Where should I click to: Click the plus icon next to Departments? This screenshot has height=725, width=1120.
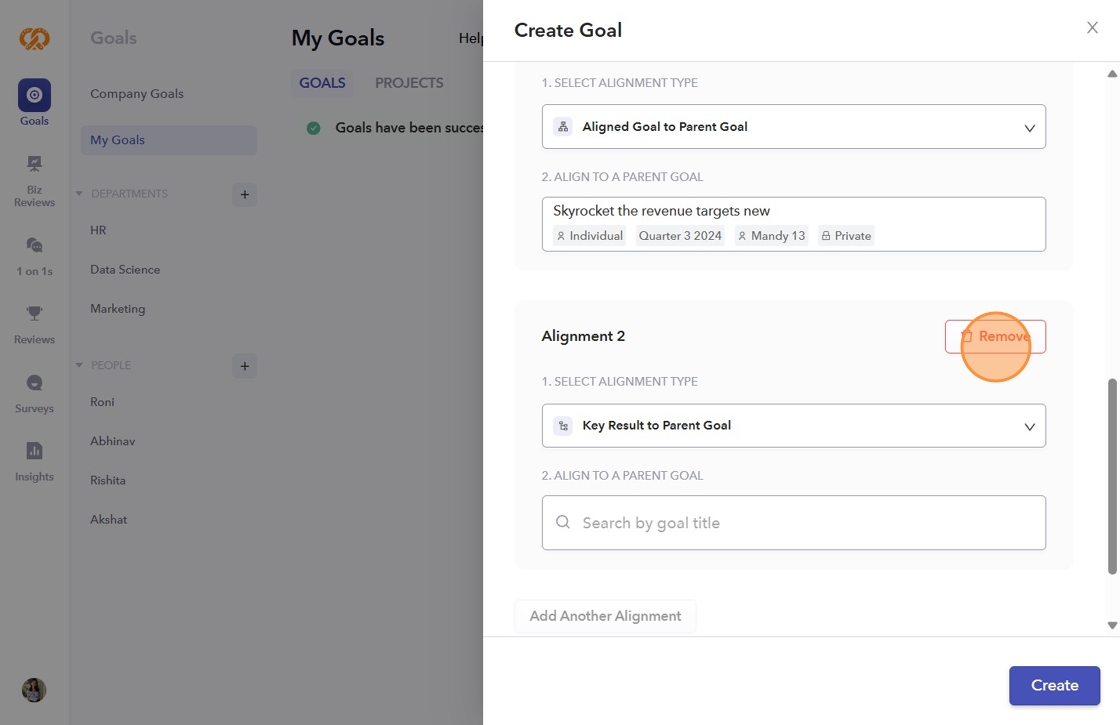(244, 194)
